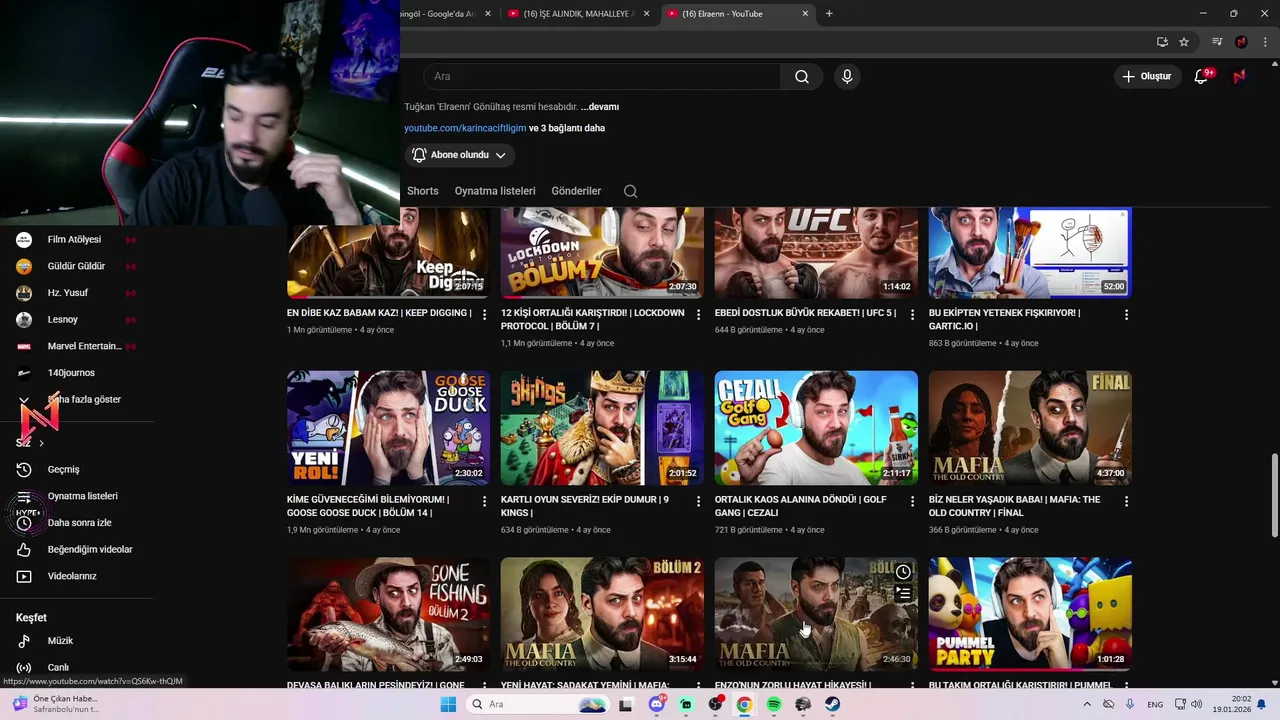This screenshot has width=1280, height=720.
Task: Click the YouTube search input field
Action: (x=602, y=77)
